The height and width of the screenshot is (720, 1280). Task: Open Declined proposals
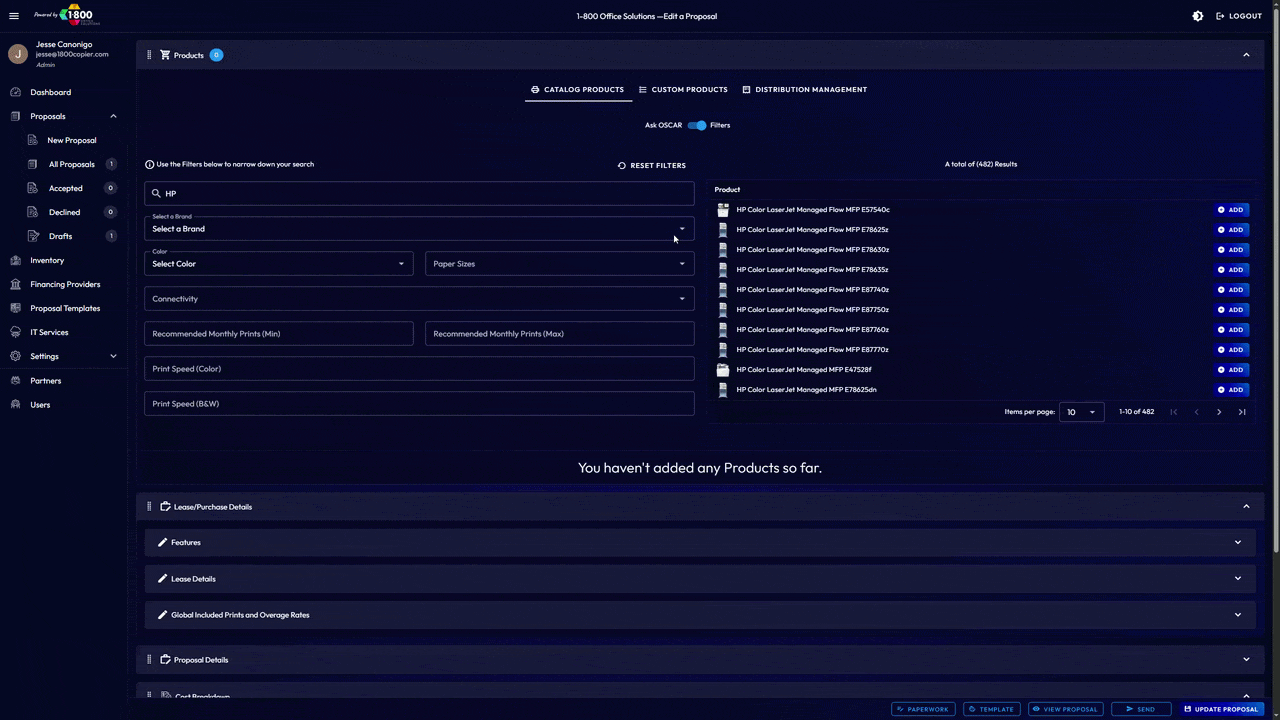(65, 212)
